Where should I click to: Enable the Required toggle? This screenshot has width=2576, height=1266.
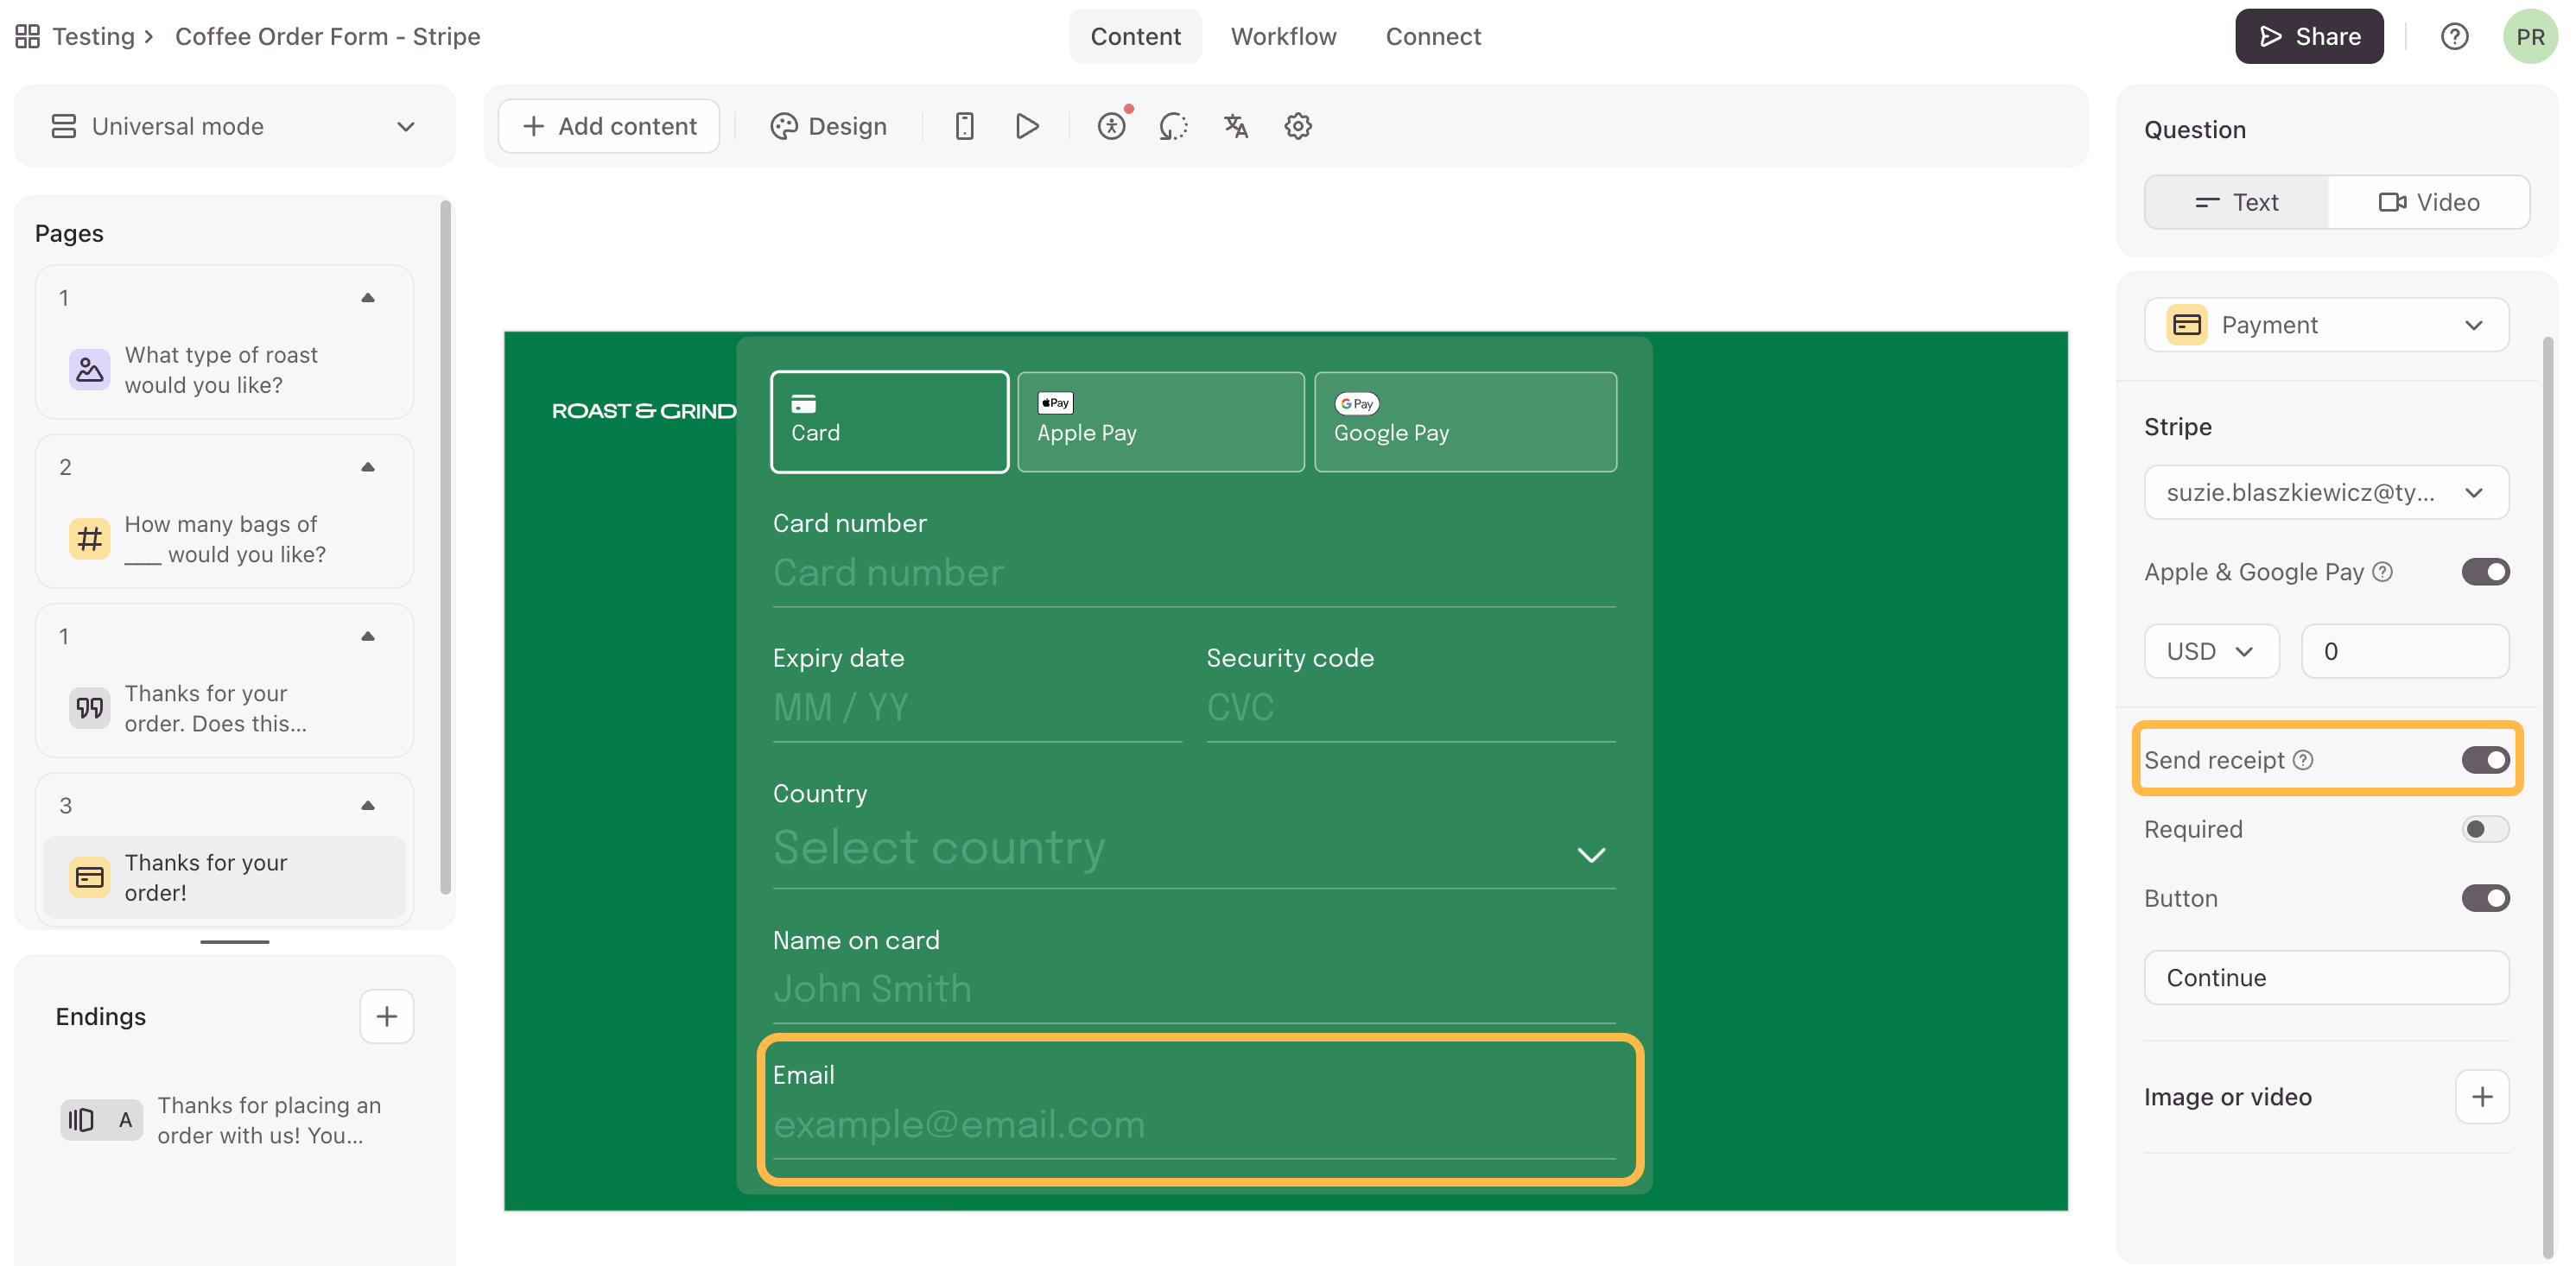click(2484, 829)
